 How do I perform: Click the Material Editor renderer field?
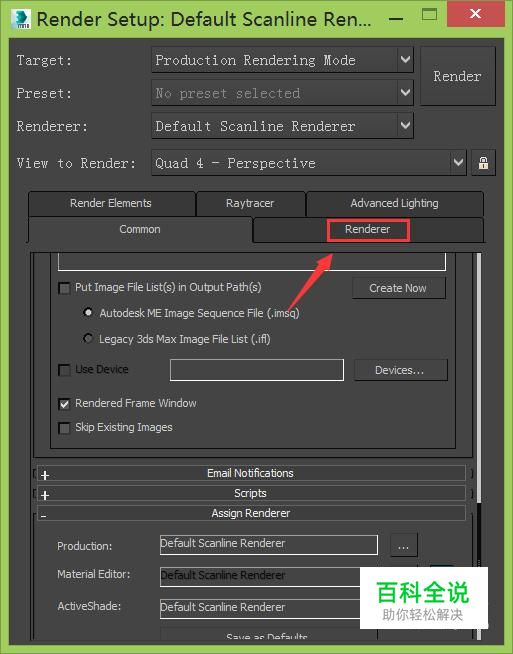(x=260, y=576)
